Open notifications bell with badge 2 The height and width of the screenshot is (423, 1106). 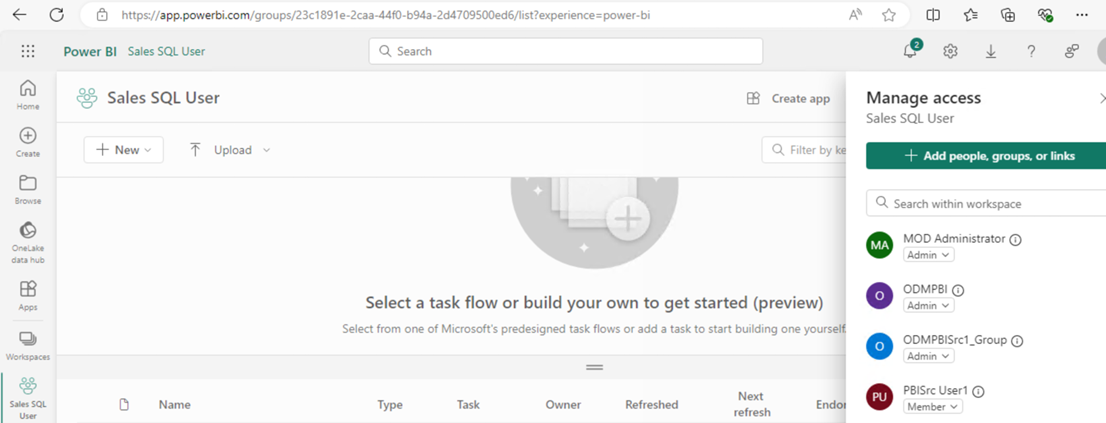pyautogui.click(x=911, y=51)
